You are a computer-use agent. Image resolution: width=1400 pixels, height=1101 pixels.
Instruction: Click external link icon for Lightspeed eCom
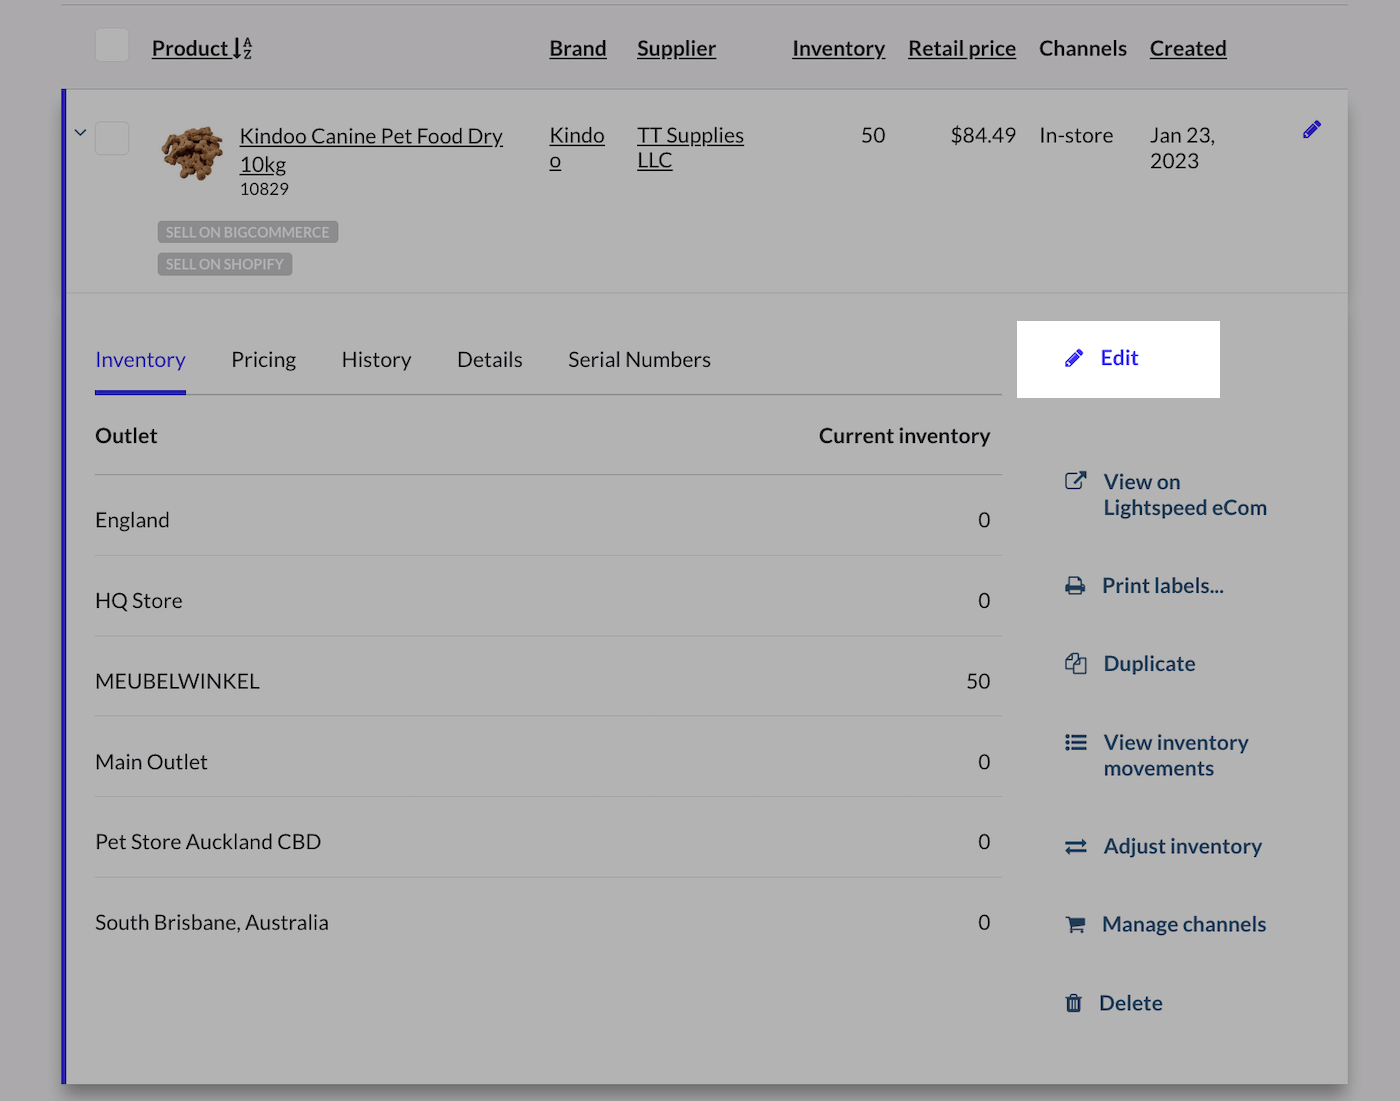(1076, 481)
